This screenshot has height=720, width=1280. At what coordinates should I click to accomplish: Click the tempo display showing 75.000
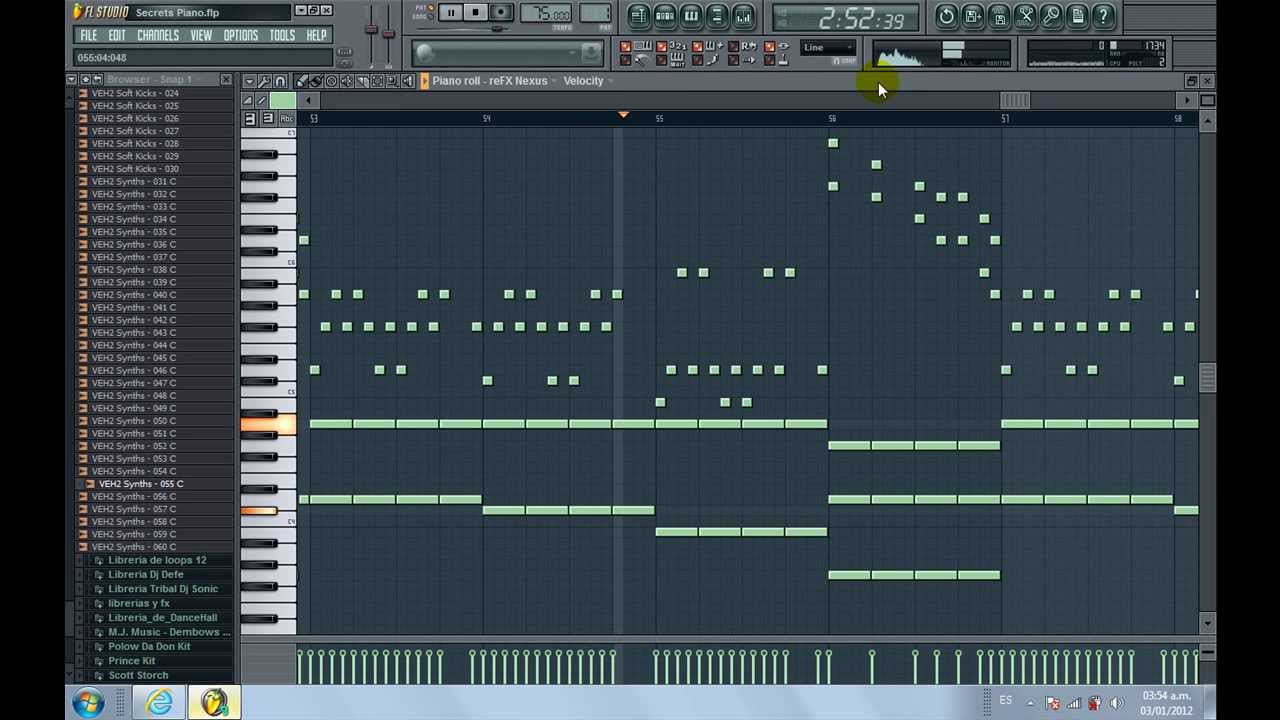click(x=546, y=13)
